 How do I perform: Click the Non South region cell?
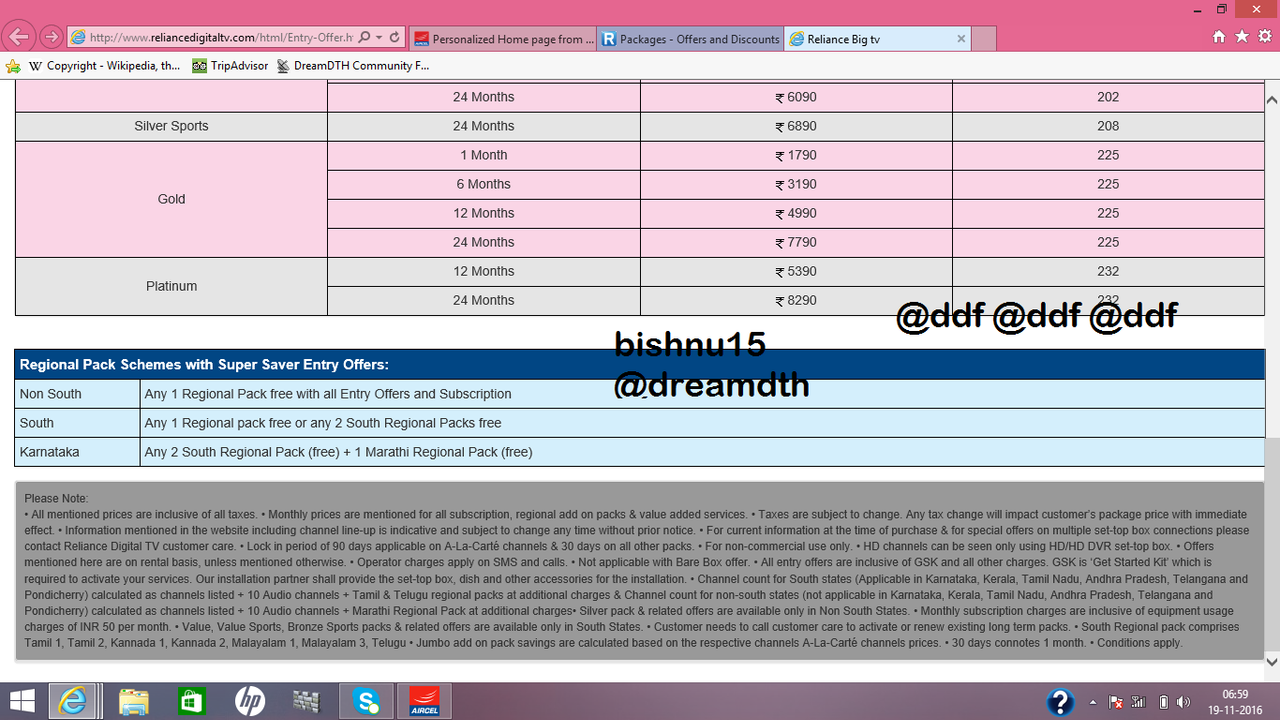point(78,394)
